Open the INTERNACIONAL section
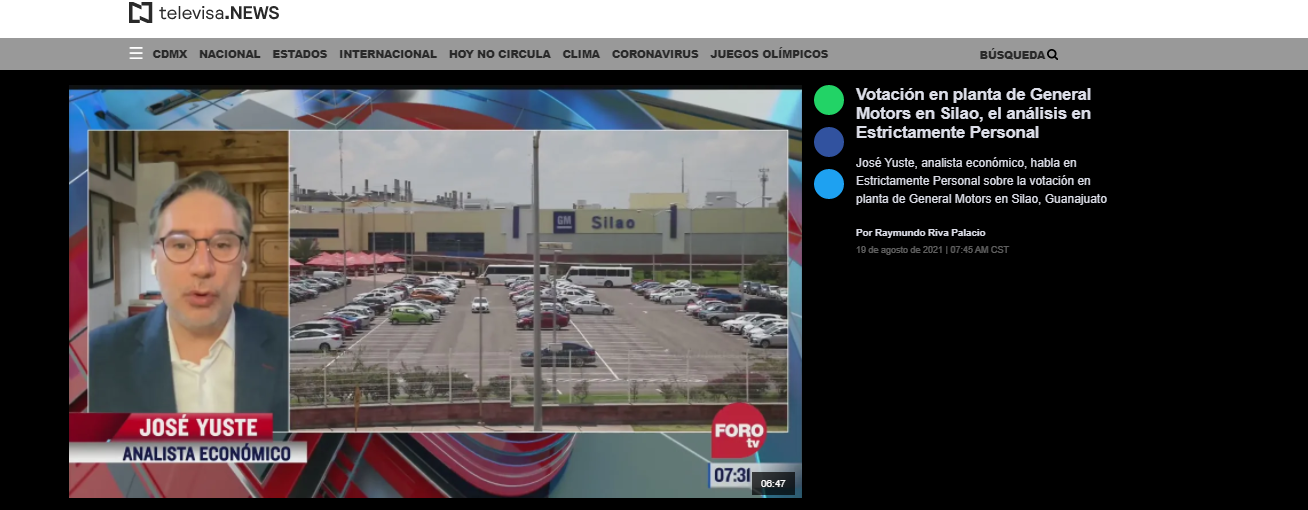 click(x=388, y=54)
